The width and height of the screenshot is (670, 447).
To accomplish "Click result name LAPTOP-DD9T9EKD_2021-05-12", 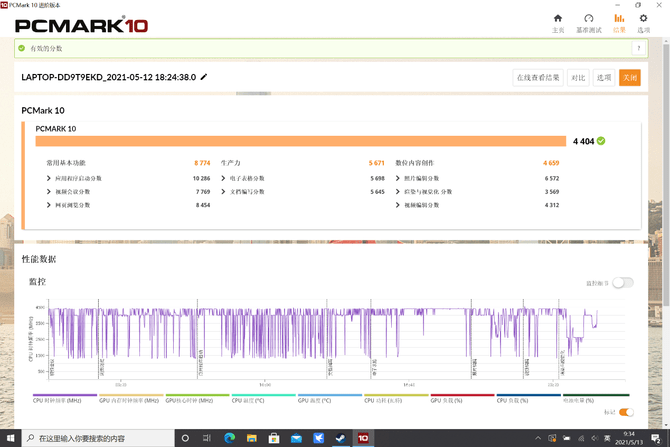I will point(109,77).
